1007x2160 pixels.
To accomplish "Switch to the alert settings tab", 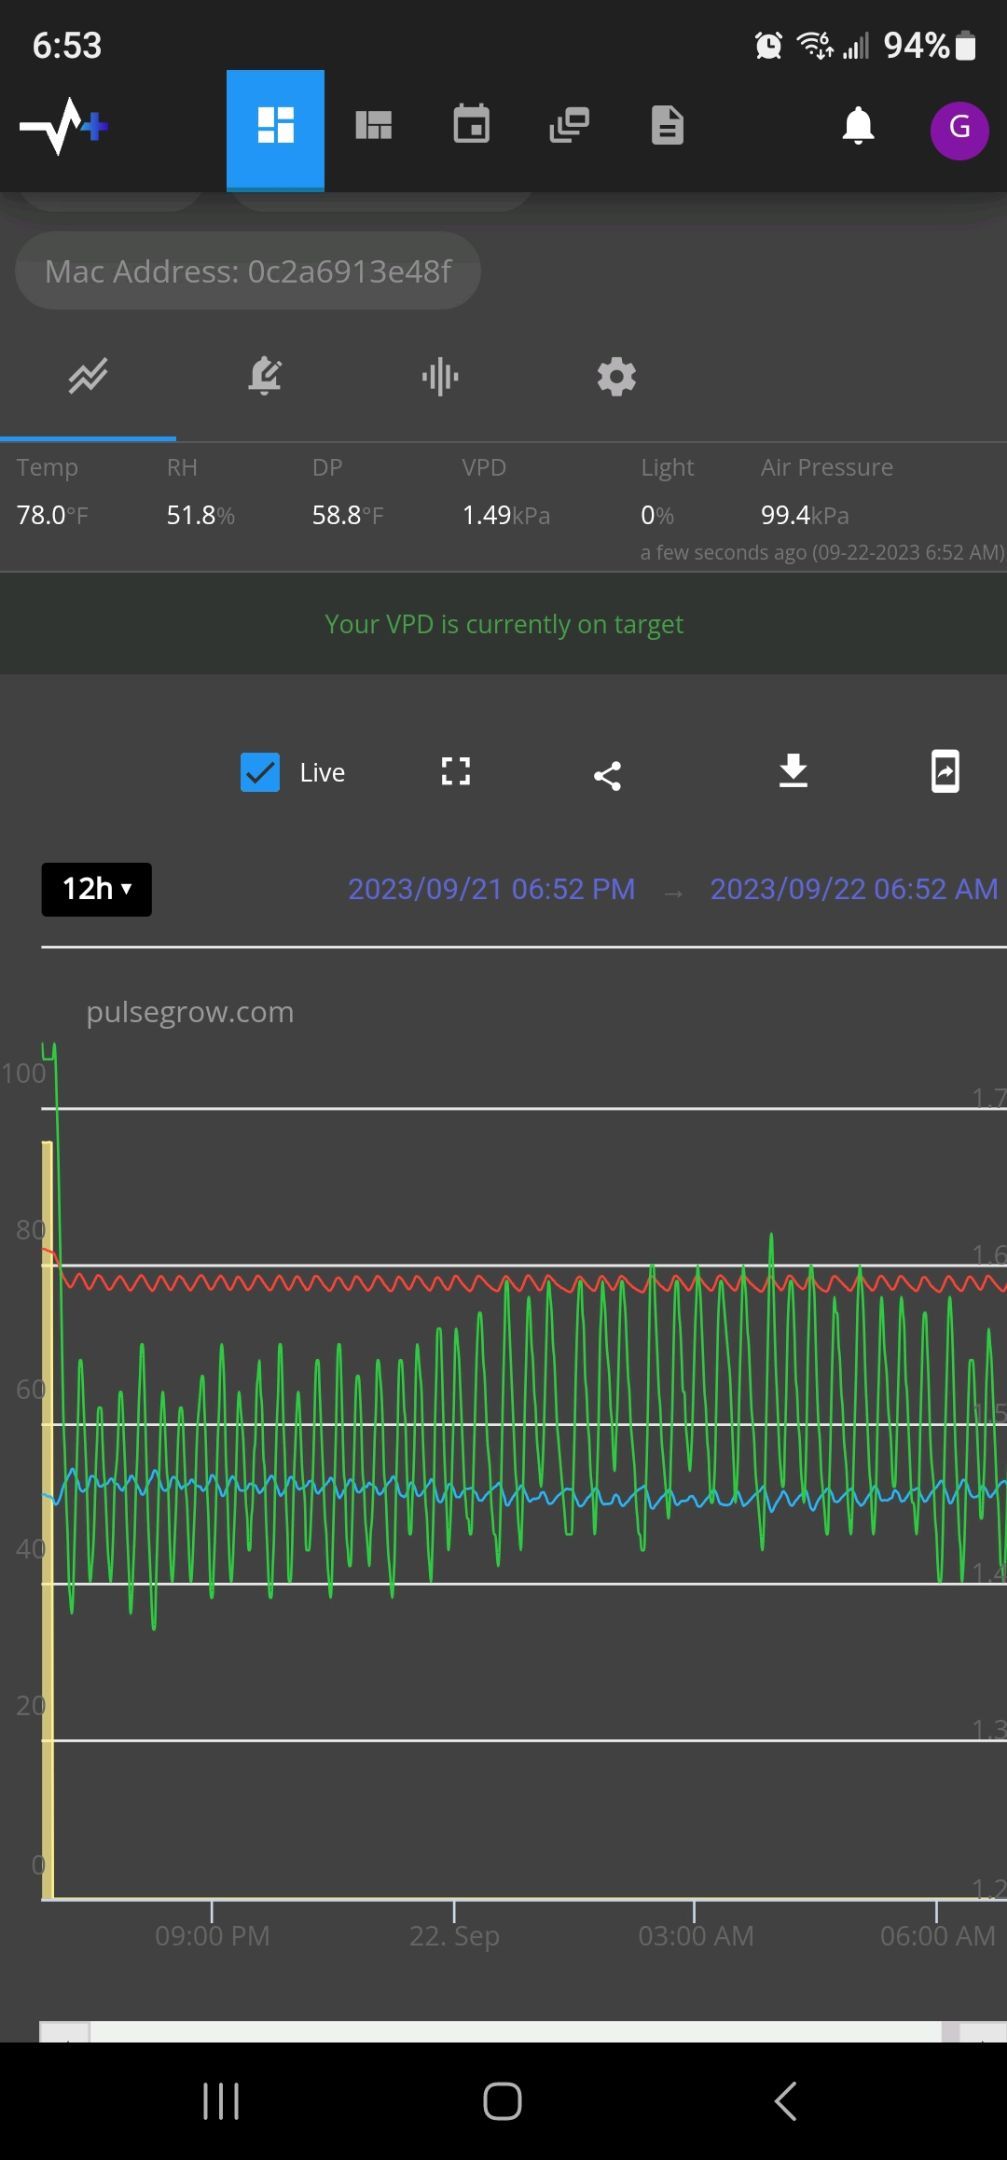I will (x=265, y=377).
